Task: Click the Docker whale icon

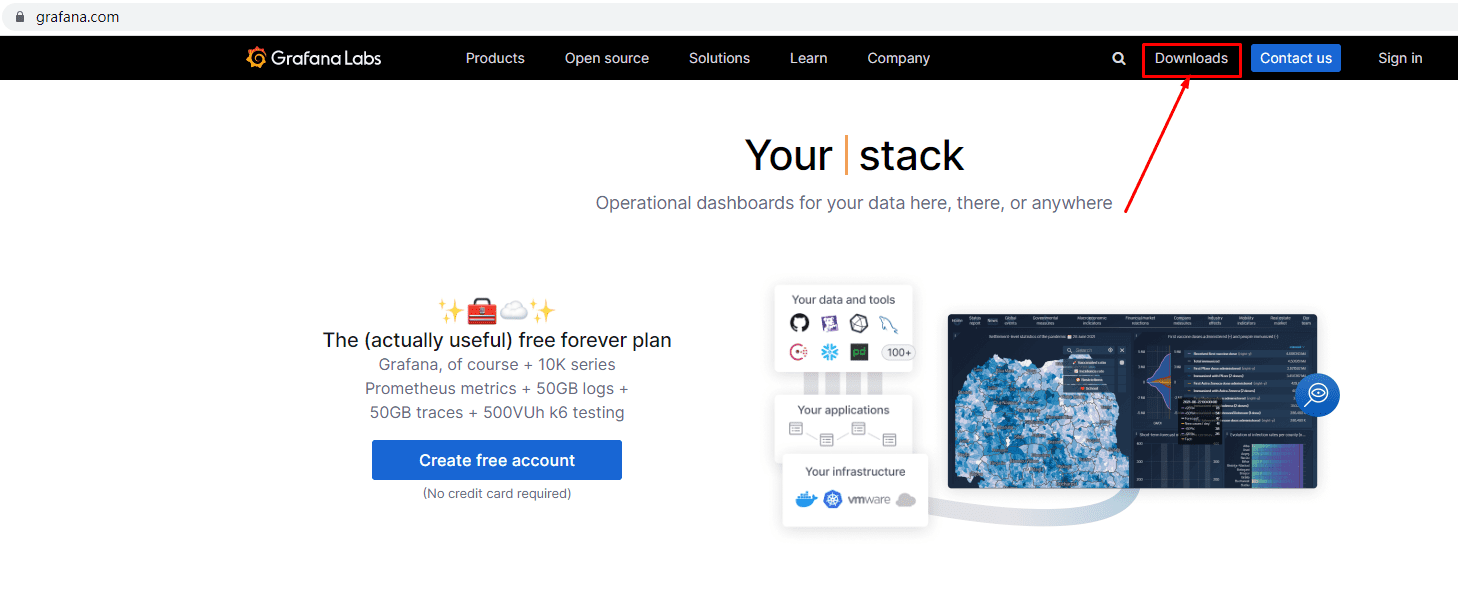Action: (805, 499)
